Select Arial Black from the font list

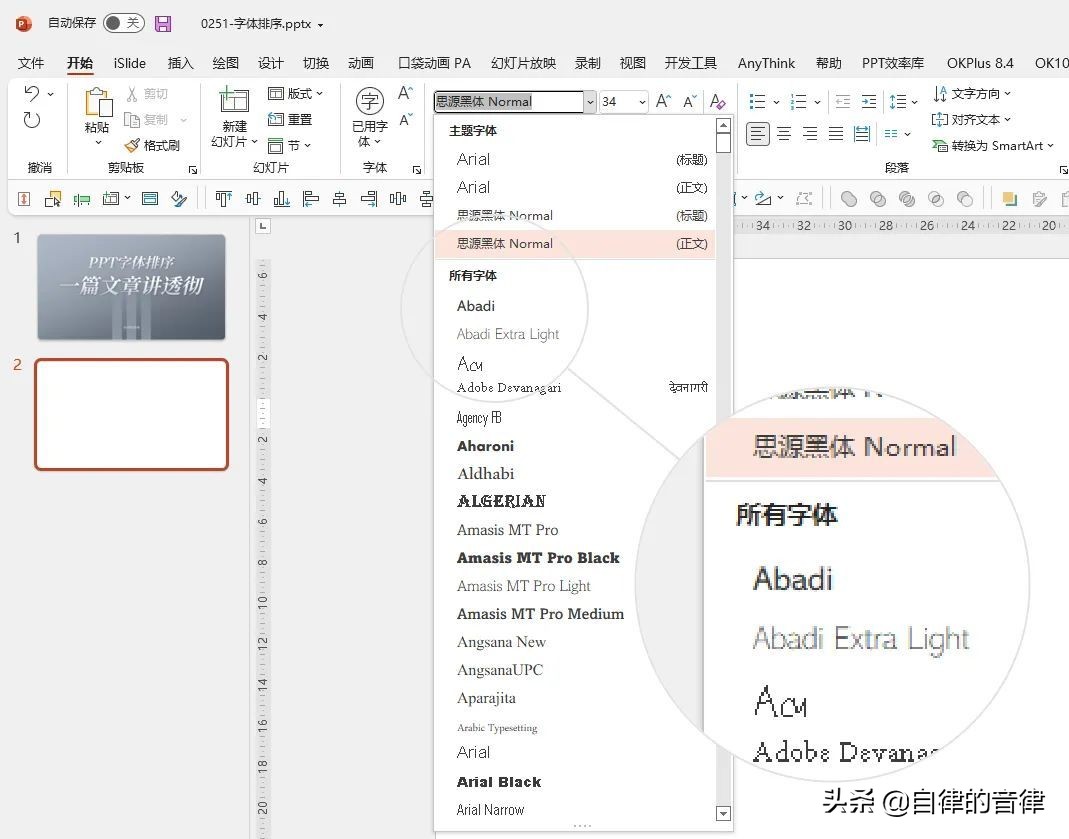(x=498, y=781)
